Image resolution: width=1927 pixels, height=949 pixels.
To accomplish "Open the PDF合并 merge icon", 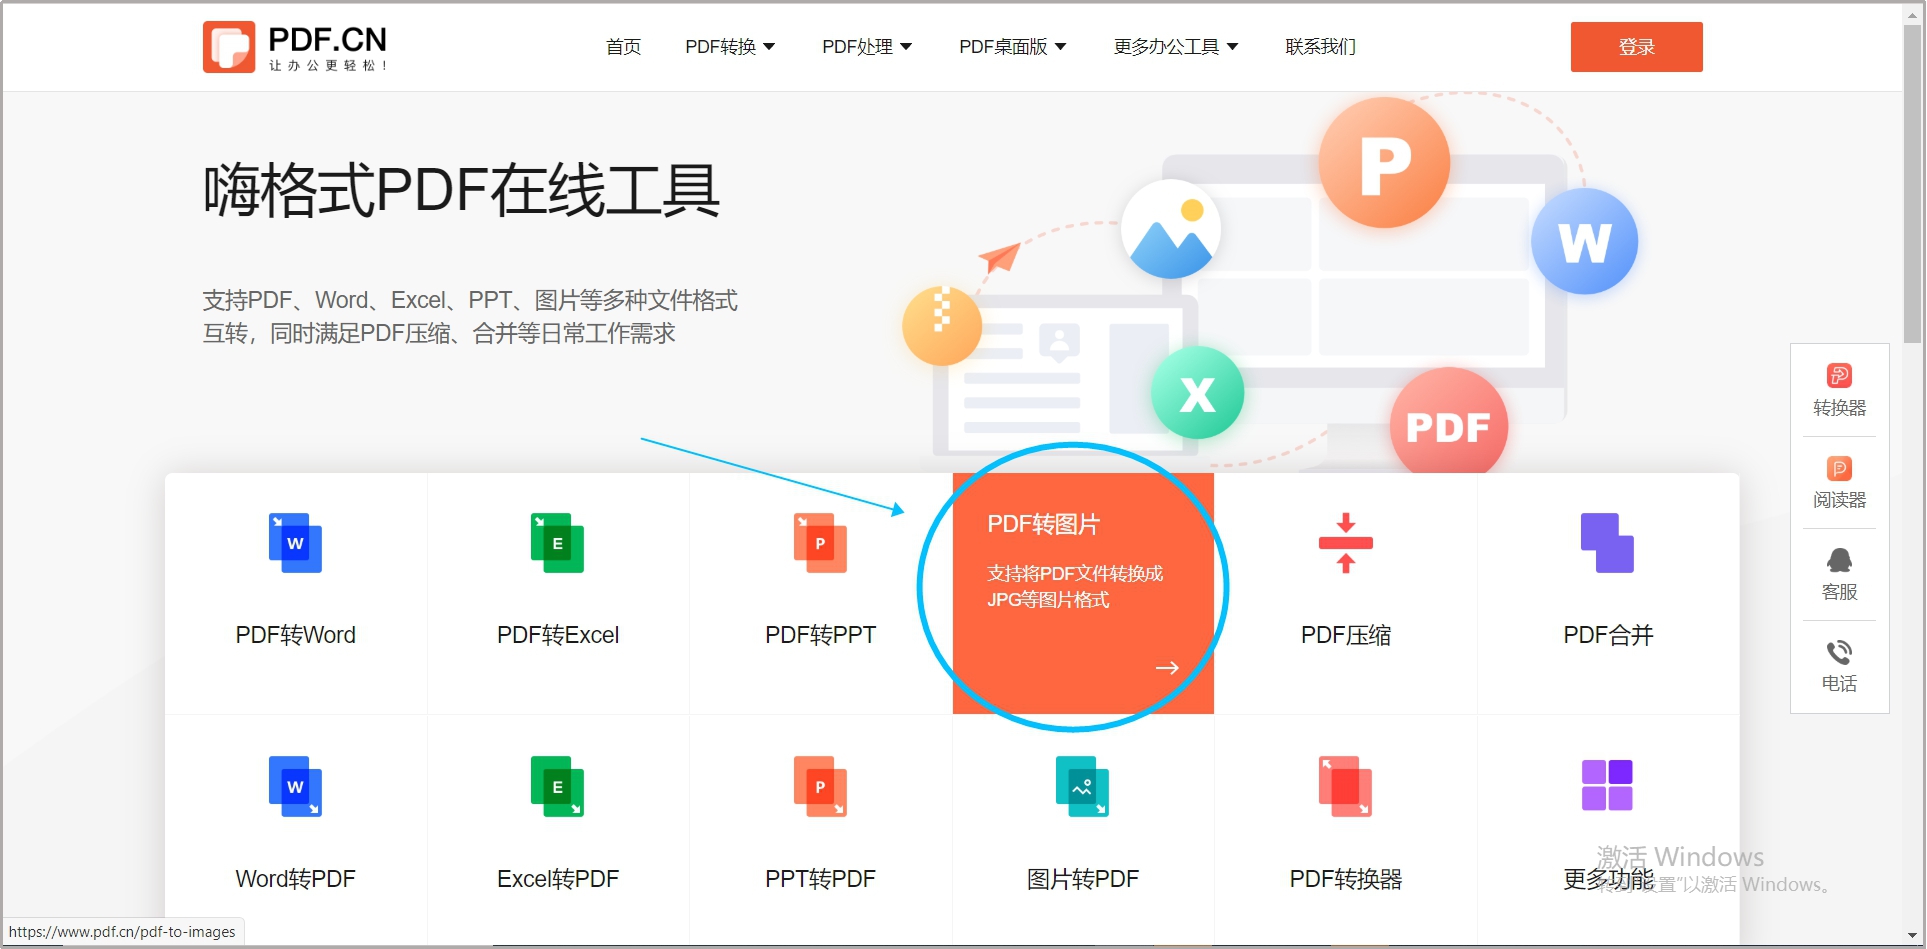I will coord(1607,543).
